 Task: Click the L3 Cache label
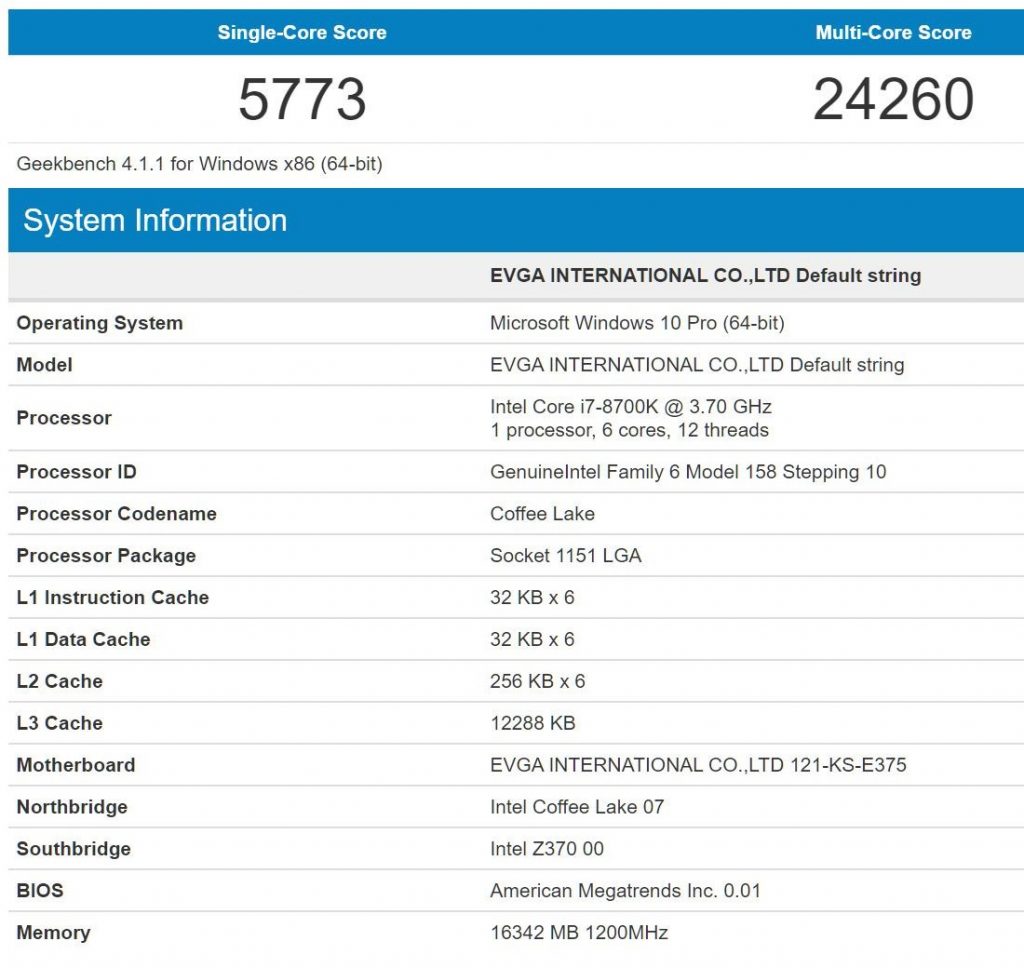coord(59,723)
